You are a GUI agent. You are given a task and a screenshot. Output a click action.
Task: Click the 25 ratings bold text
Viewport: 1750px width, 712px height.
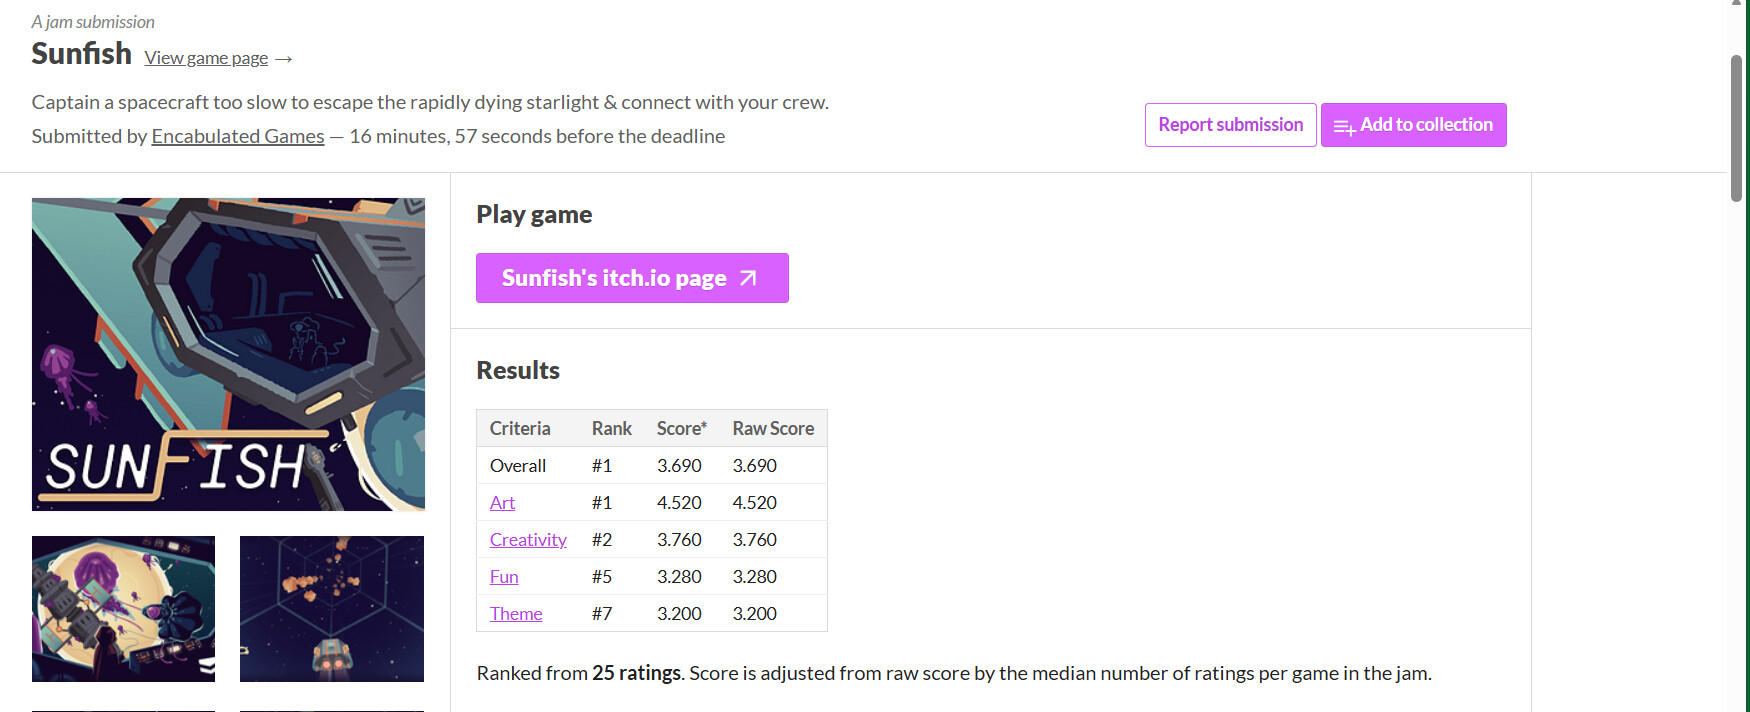(x=636, y=673)
